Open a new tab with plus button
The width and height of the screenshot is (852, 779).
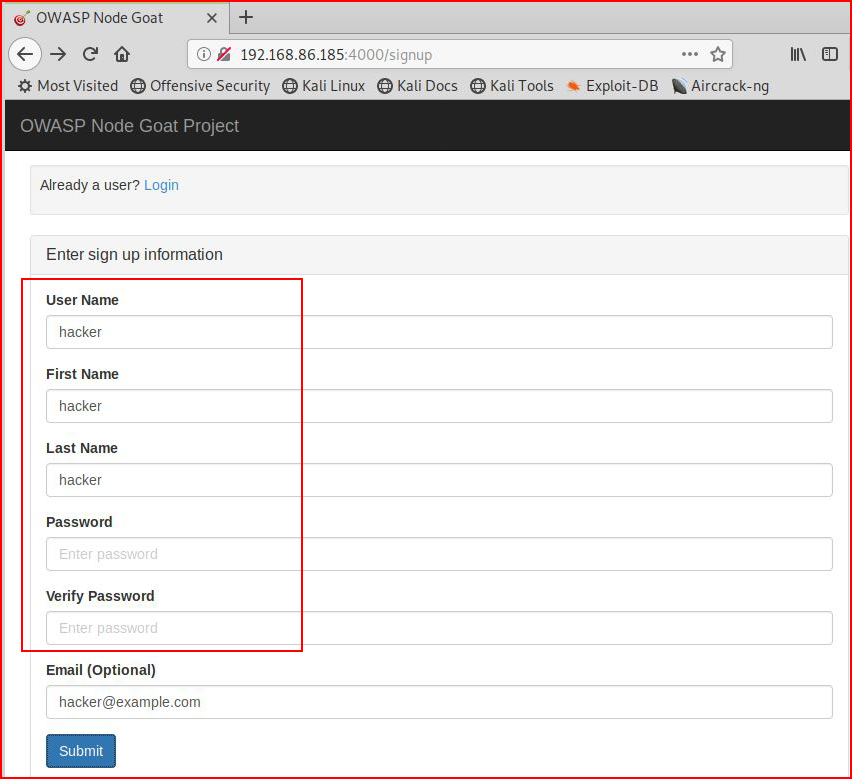(x=246, y=17)
